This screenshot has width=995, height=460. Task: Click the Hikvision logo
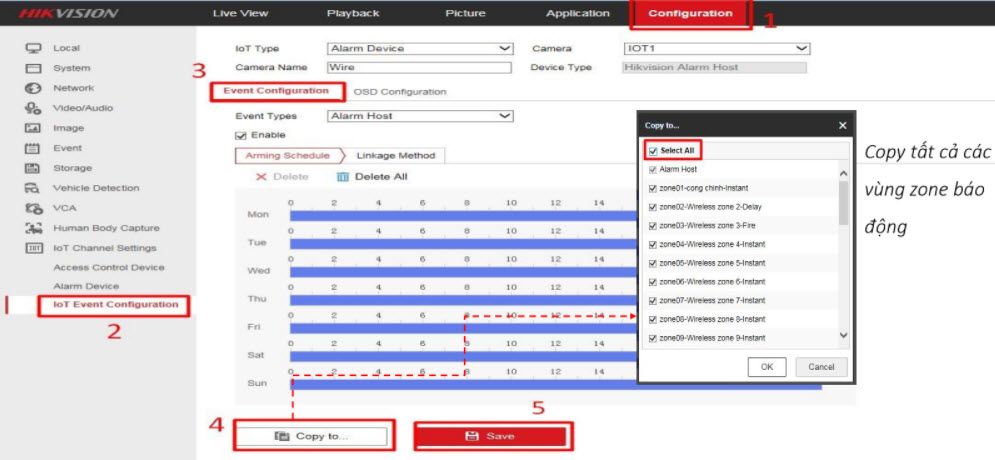point(69,13)
